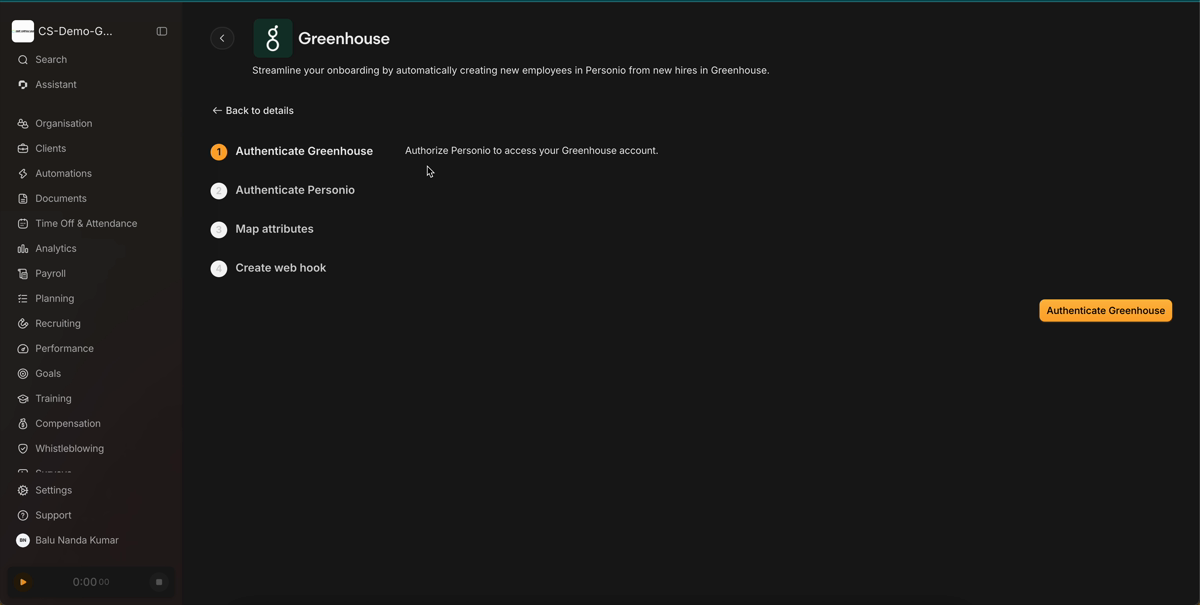The image size is (1200, 605).
Task: Click the Analytics bar chart icon
Action: [23, 249]
